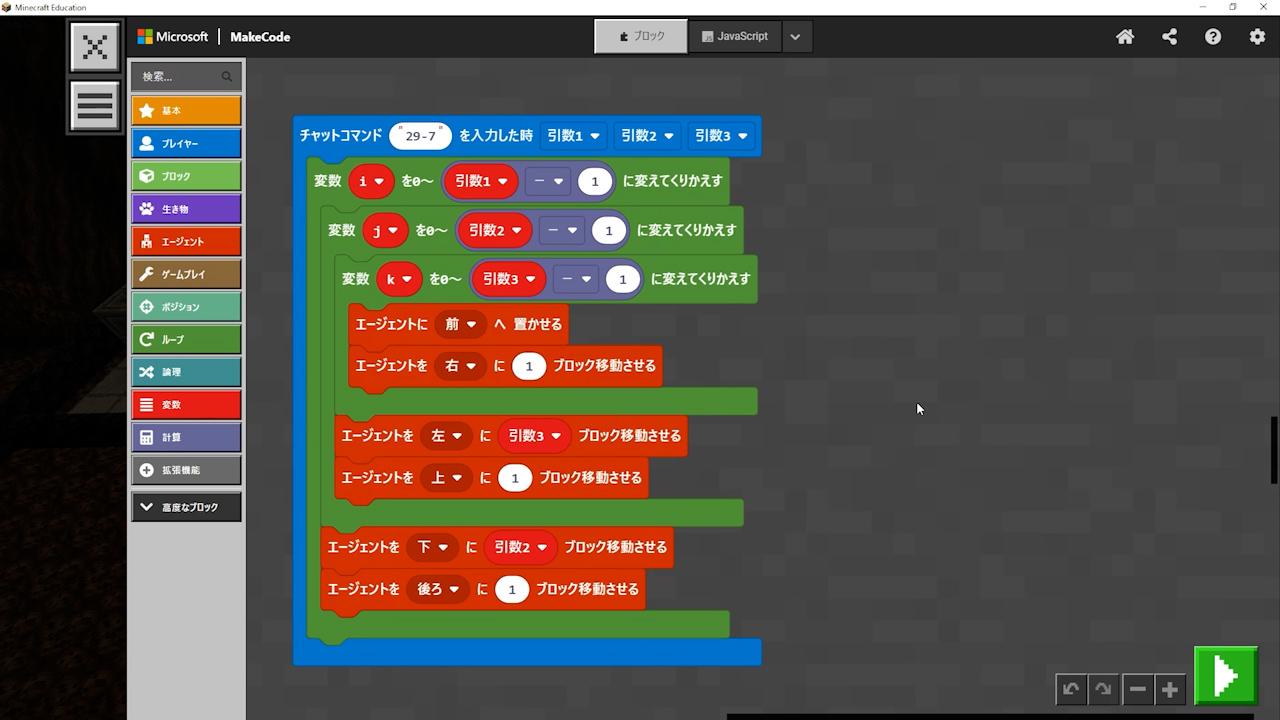Expand the 高度なブロック section
The width and height of the screenshot is (1280, 720).
(x=186, y=507)
